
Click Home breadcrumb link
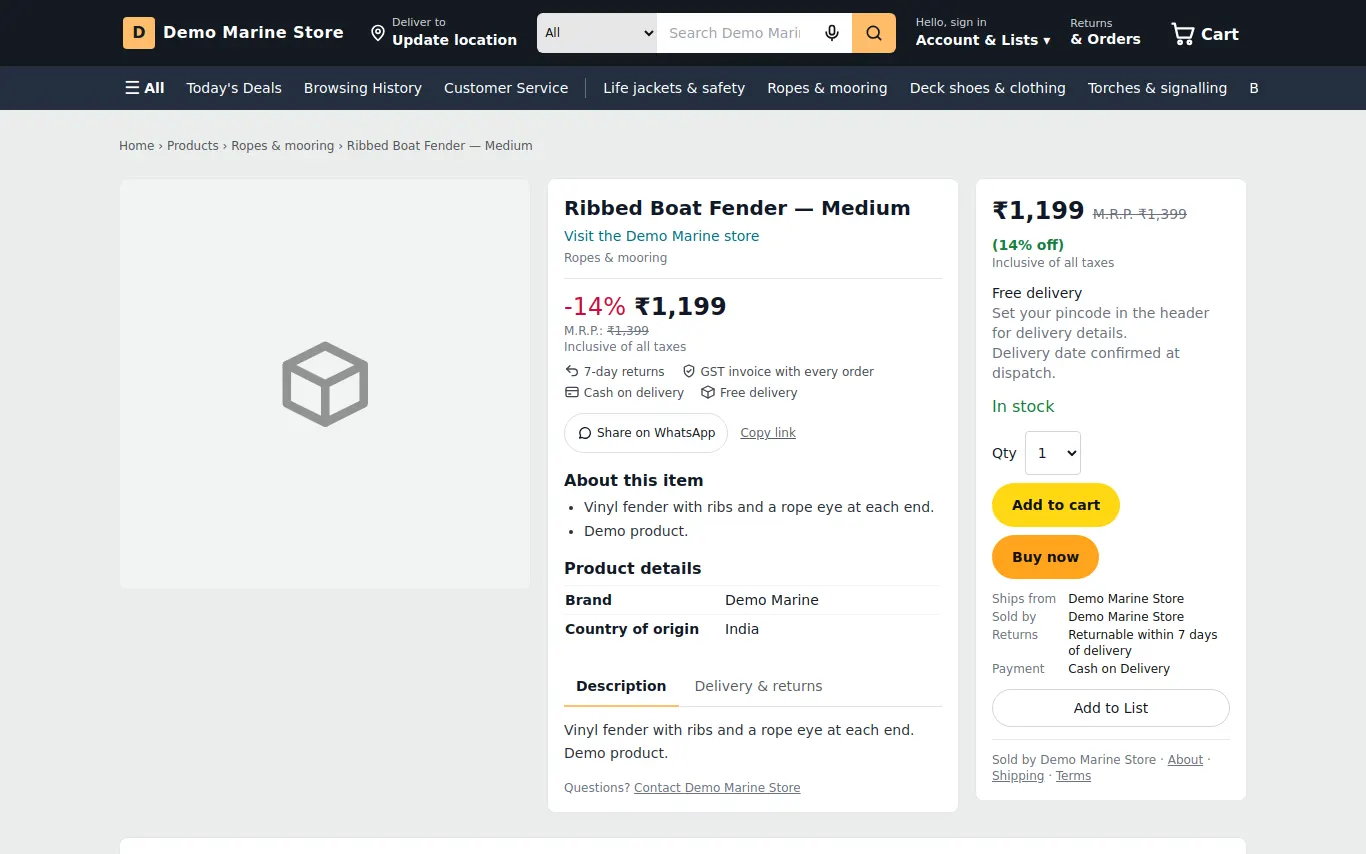(137, 146)
